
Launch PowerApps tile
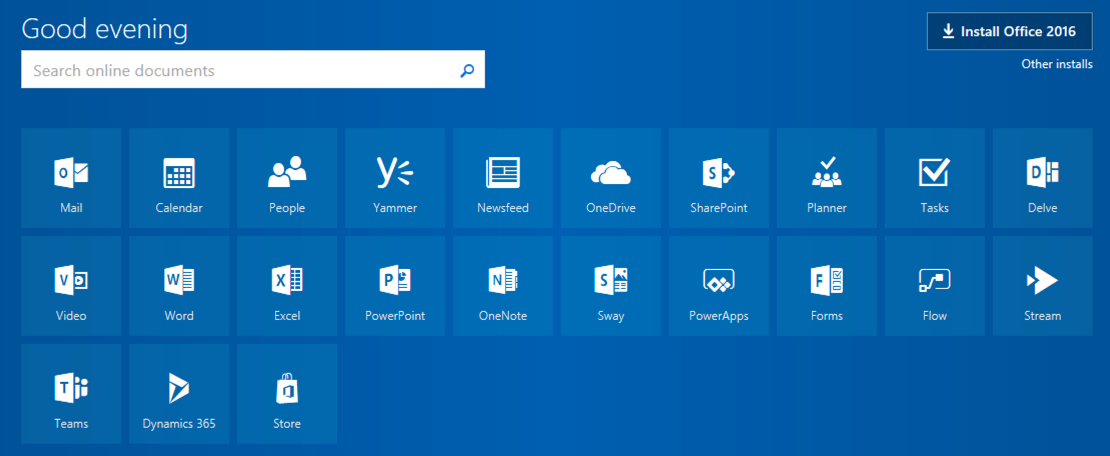coord(719,286)
